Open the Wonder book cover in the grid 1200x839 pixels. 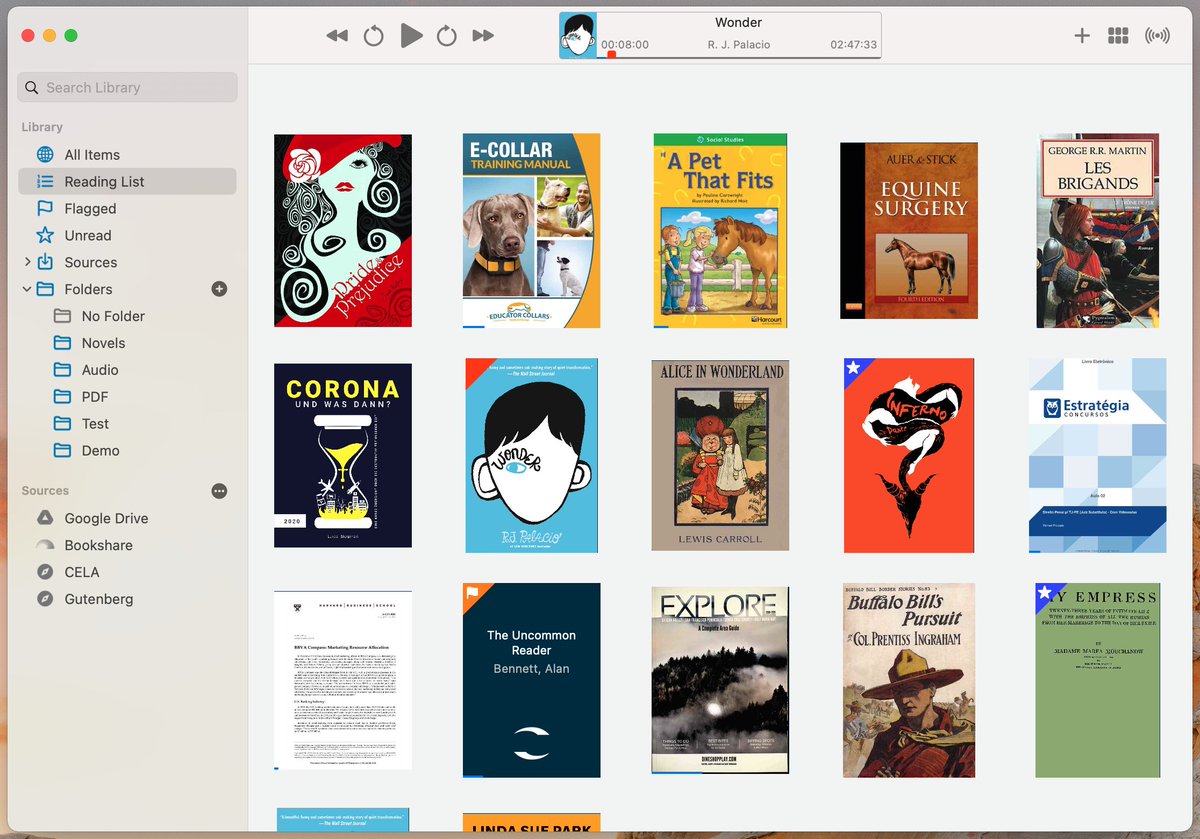coord(532,455)
